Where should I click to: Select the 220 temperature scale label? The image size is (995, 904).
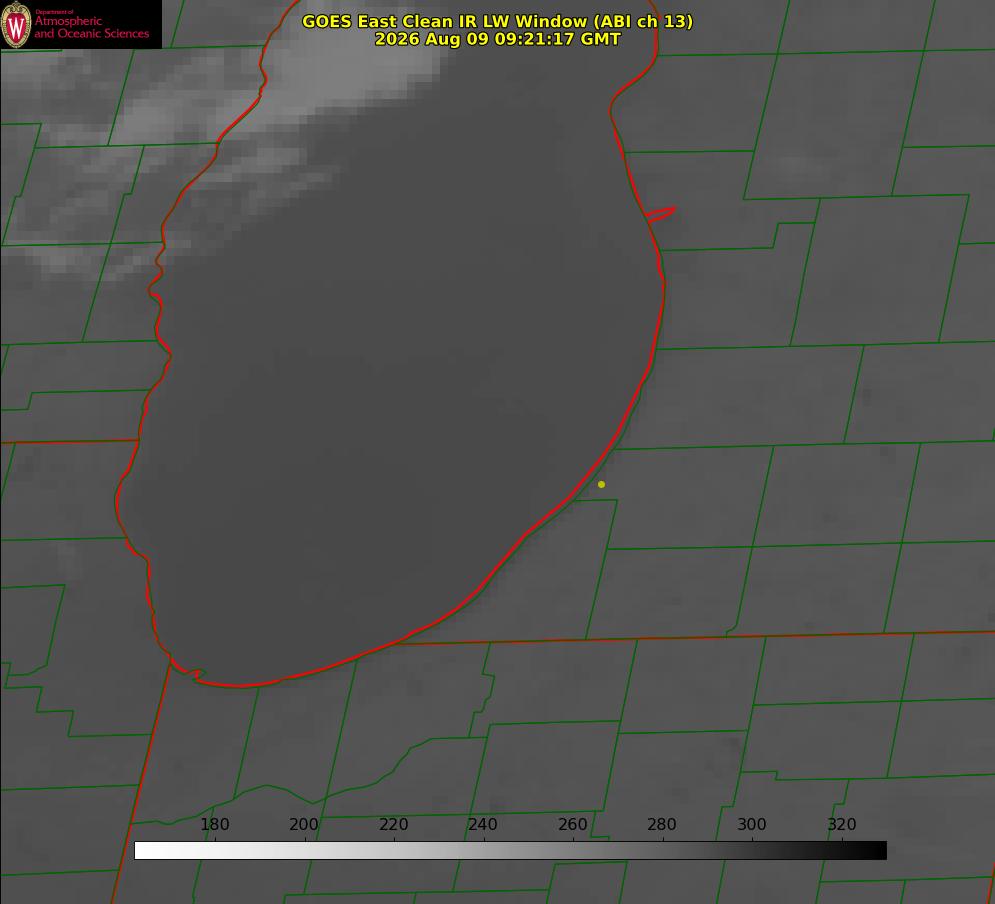click(x=393, y=824)
